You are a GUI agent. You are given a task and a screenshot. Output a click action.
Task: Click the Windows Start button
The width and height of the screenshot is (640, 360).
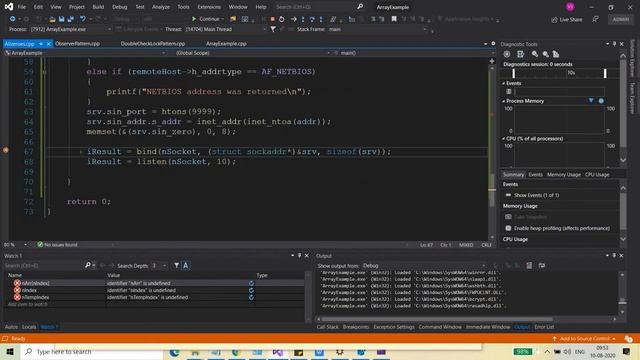(x=10, y=351)
